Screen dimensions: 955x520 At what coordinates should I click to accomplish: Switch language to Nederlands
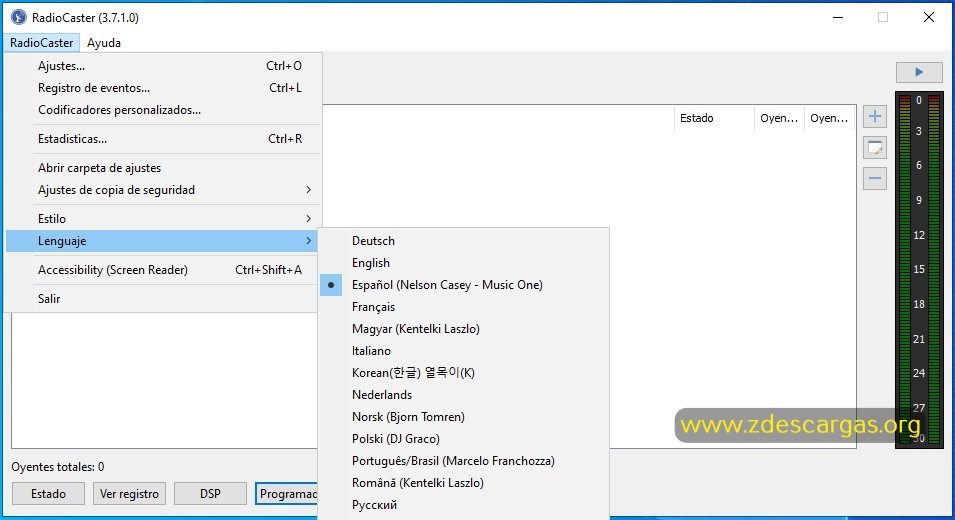463,395
